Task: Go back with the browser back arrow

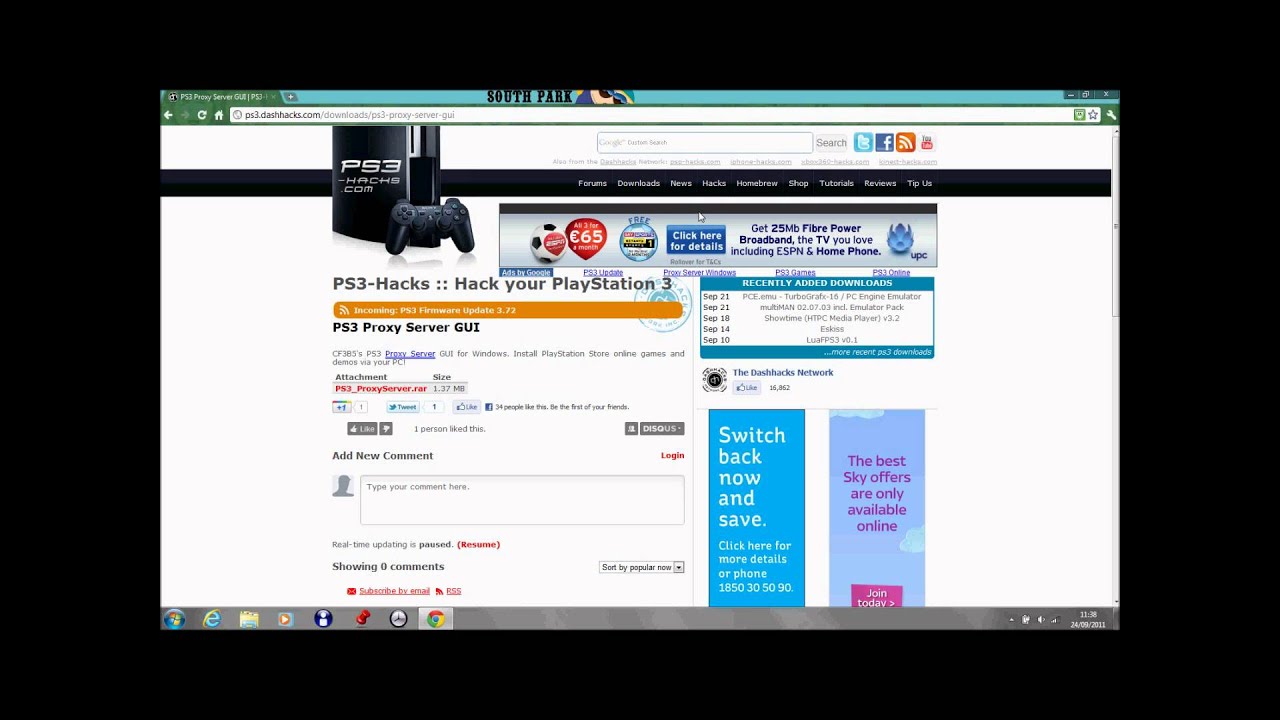Action: (x=168, y=115)
